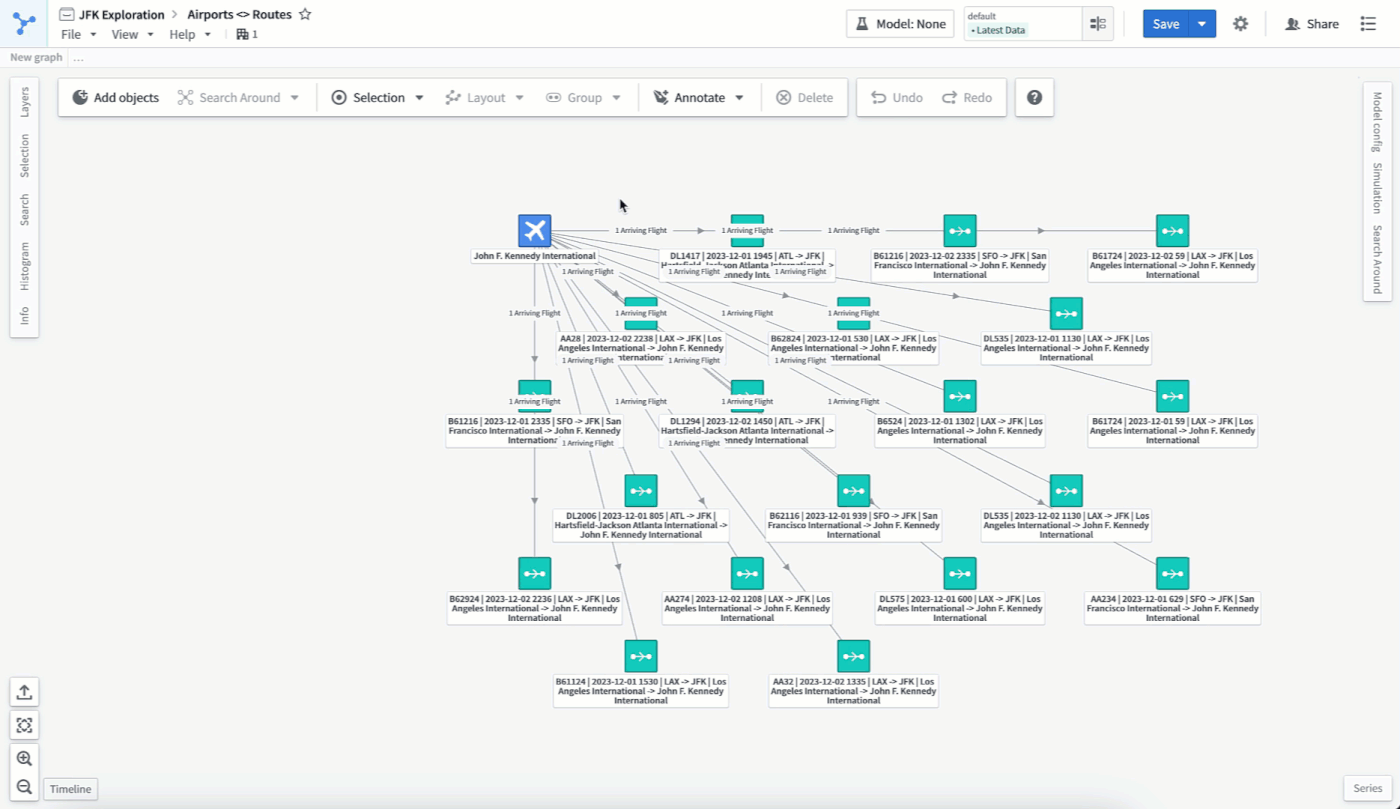Open the Series panel

[x=1367, y=788]
